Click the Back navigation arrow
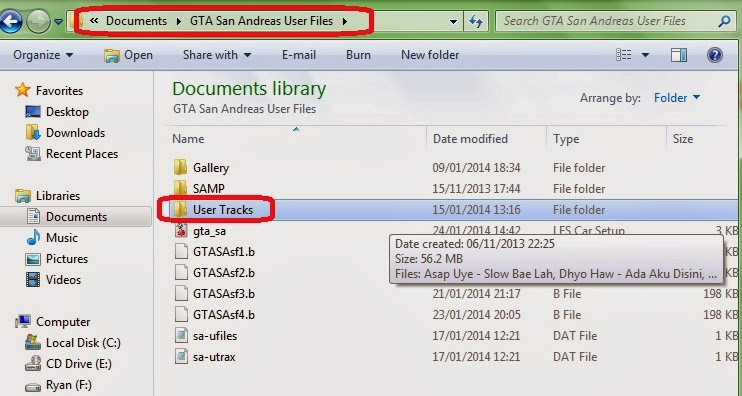The width and height of the screenshot is (742, 396). 10,21
